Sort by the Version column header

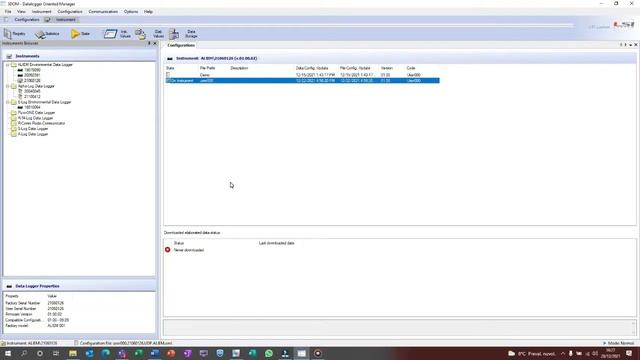pos(387,68)
